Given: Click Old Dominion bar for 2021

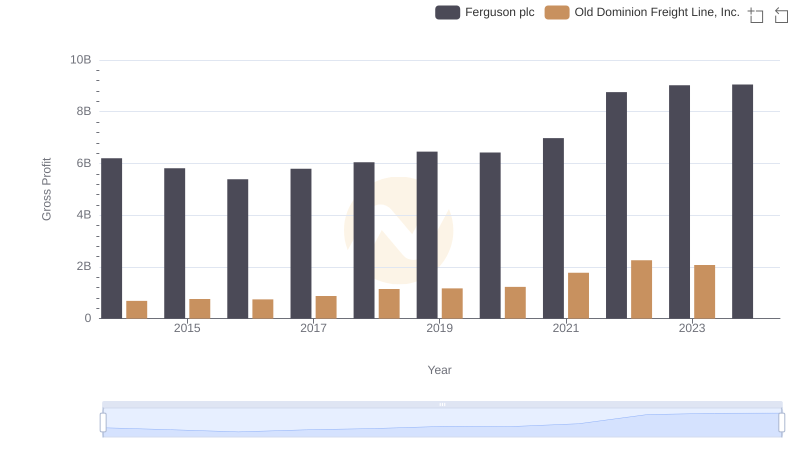Looking at the screenshot, I should pyautogui.click(x=579, y=296).
